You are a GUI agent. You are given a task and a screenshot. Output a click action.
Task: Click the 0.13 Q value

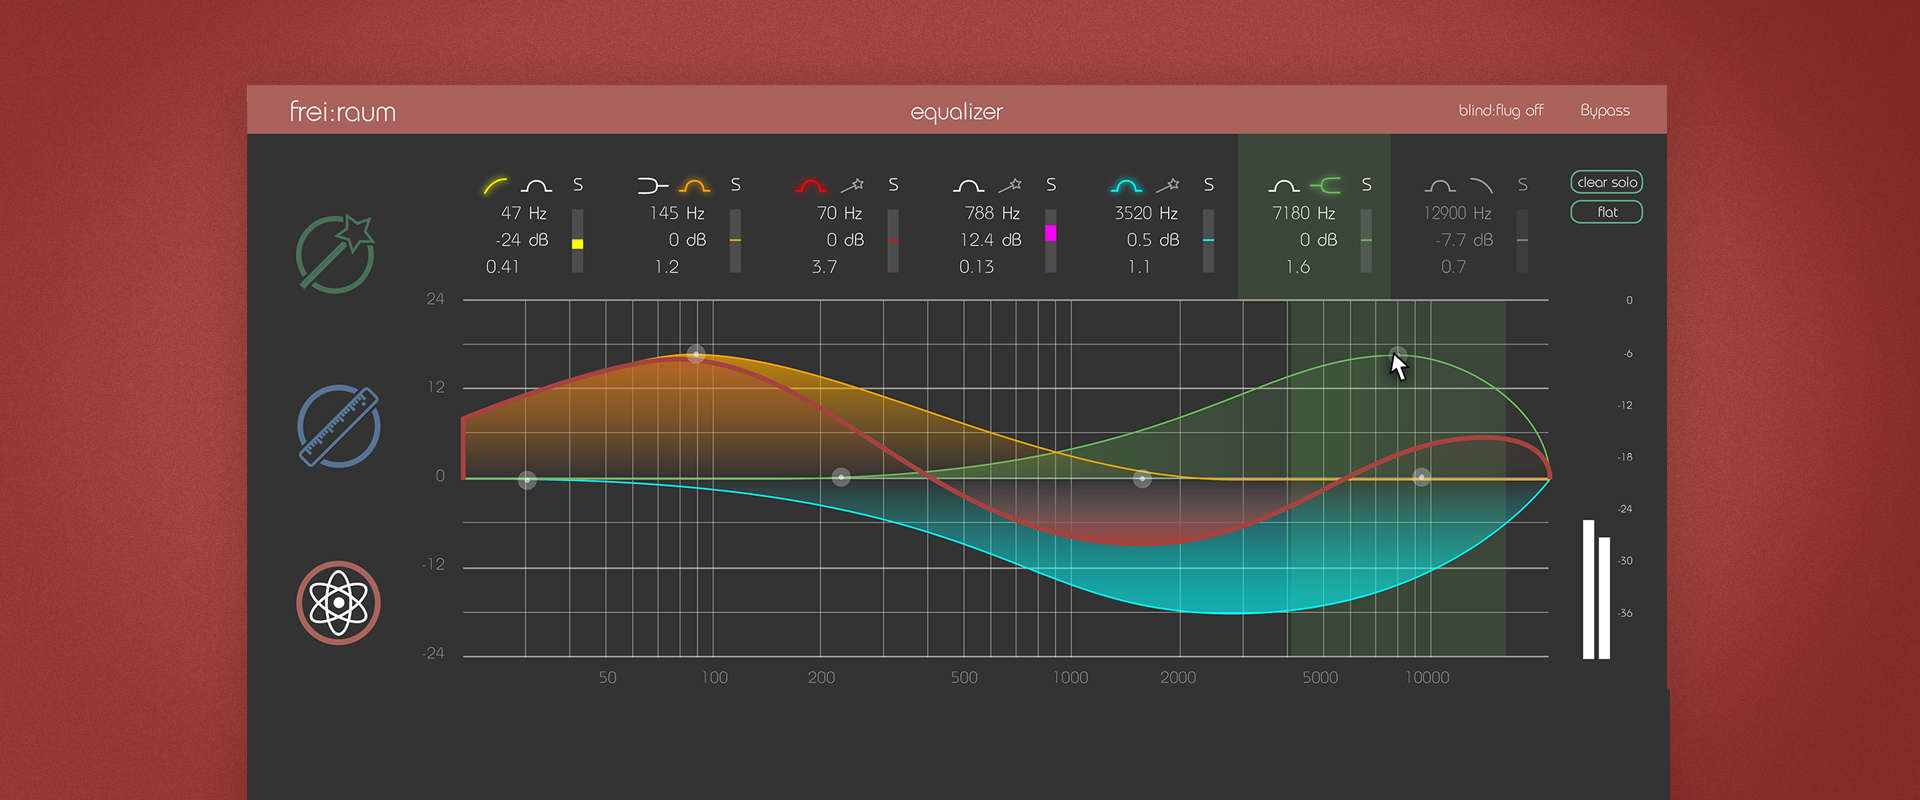click(x=977, y=267)
